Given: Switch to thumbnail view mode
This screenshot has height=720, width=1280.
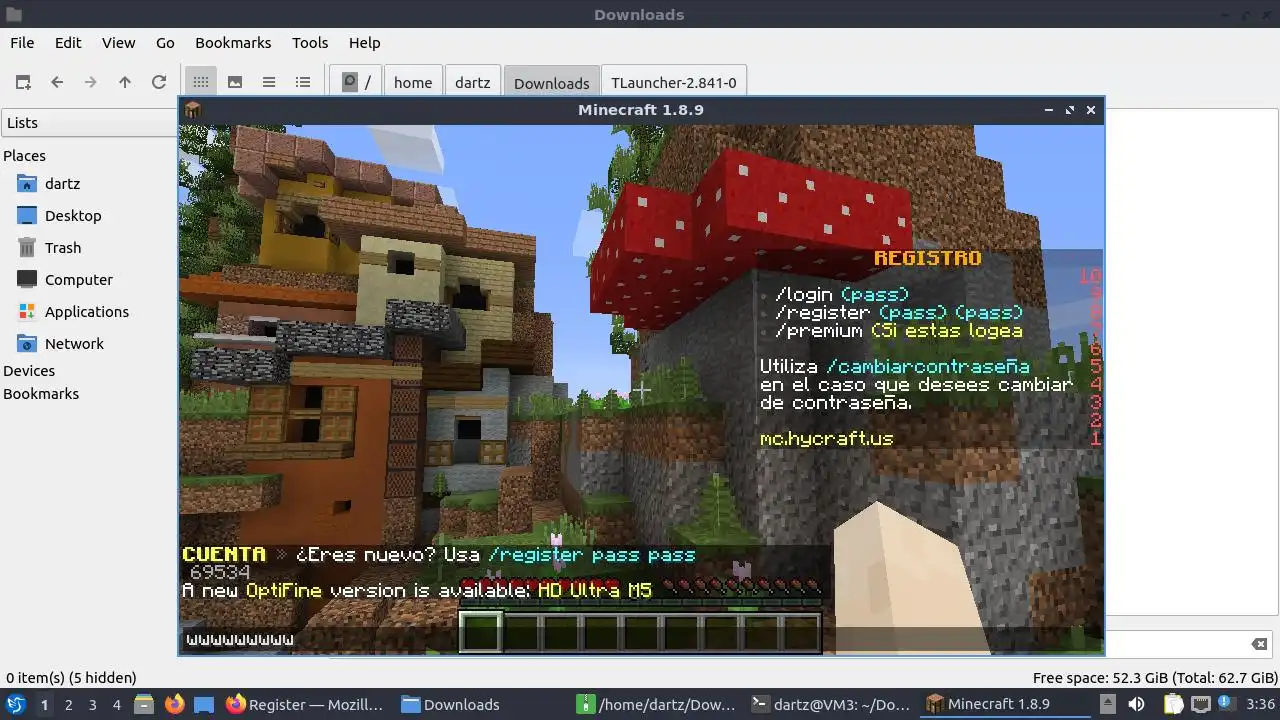Looking at the screenshot, I should 235,82.
